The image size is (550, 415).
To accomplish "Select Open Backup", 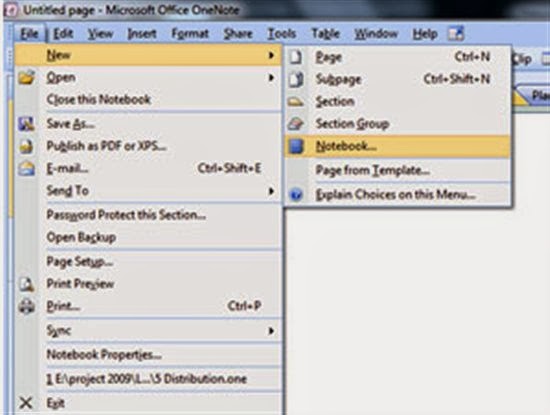I will tap(148, 237).
